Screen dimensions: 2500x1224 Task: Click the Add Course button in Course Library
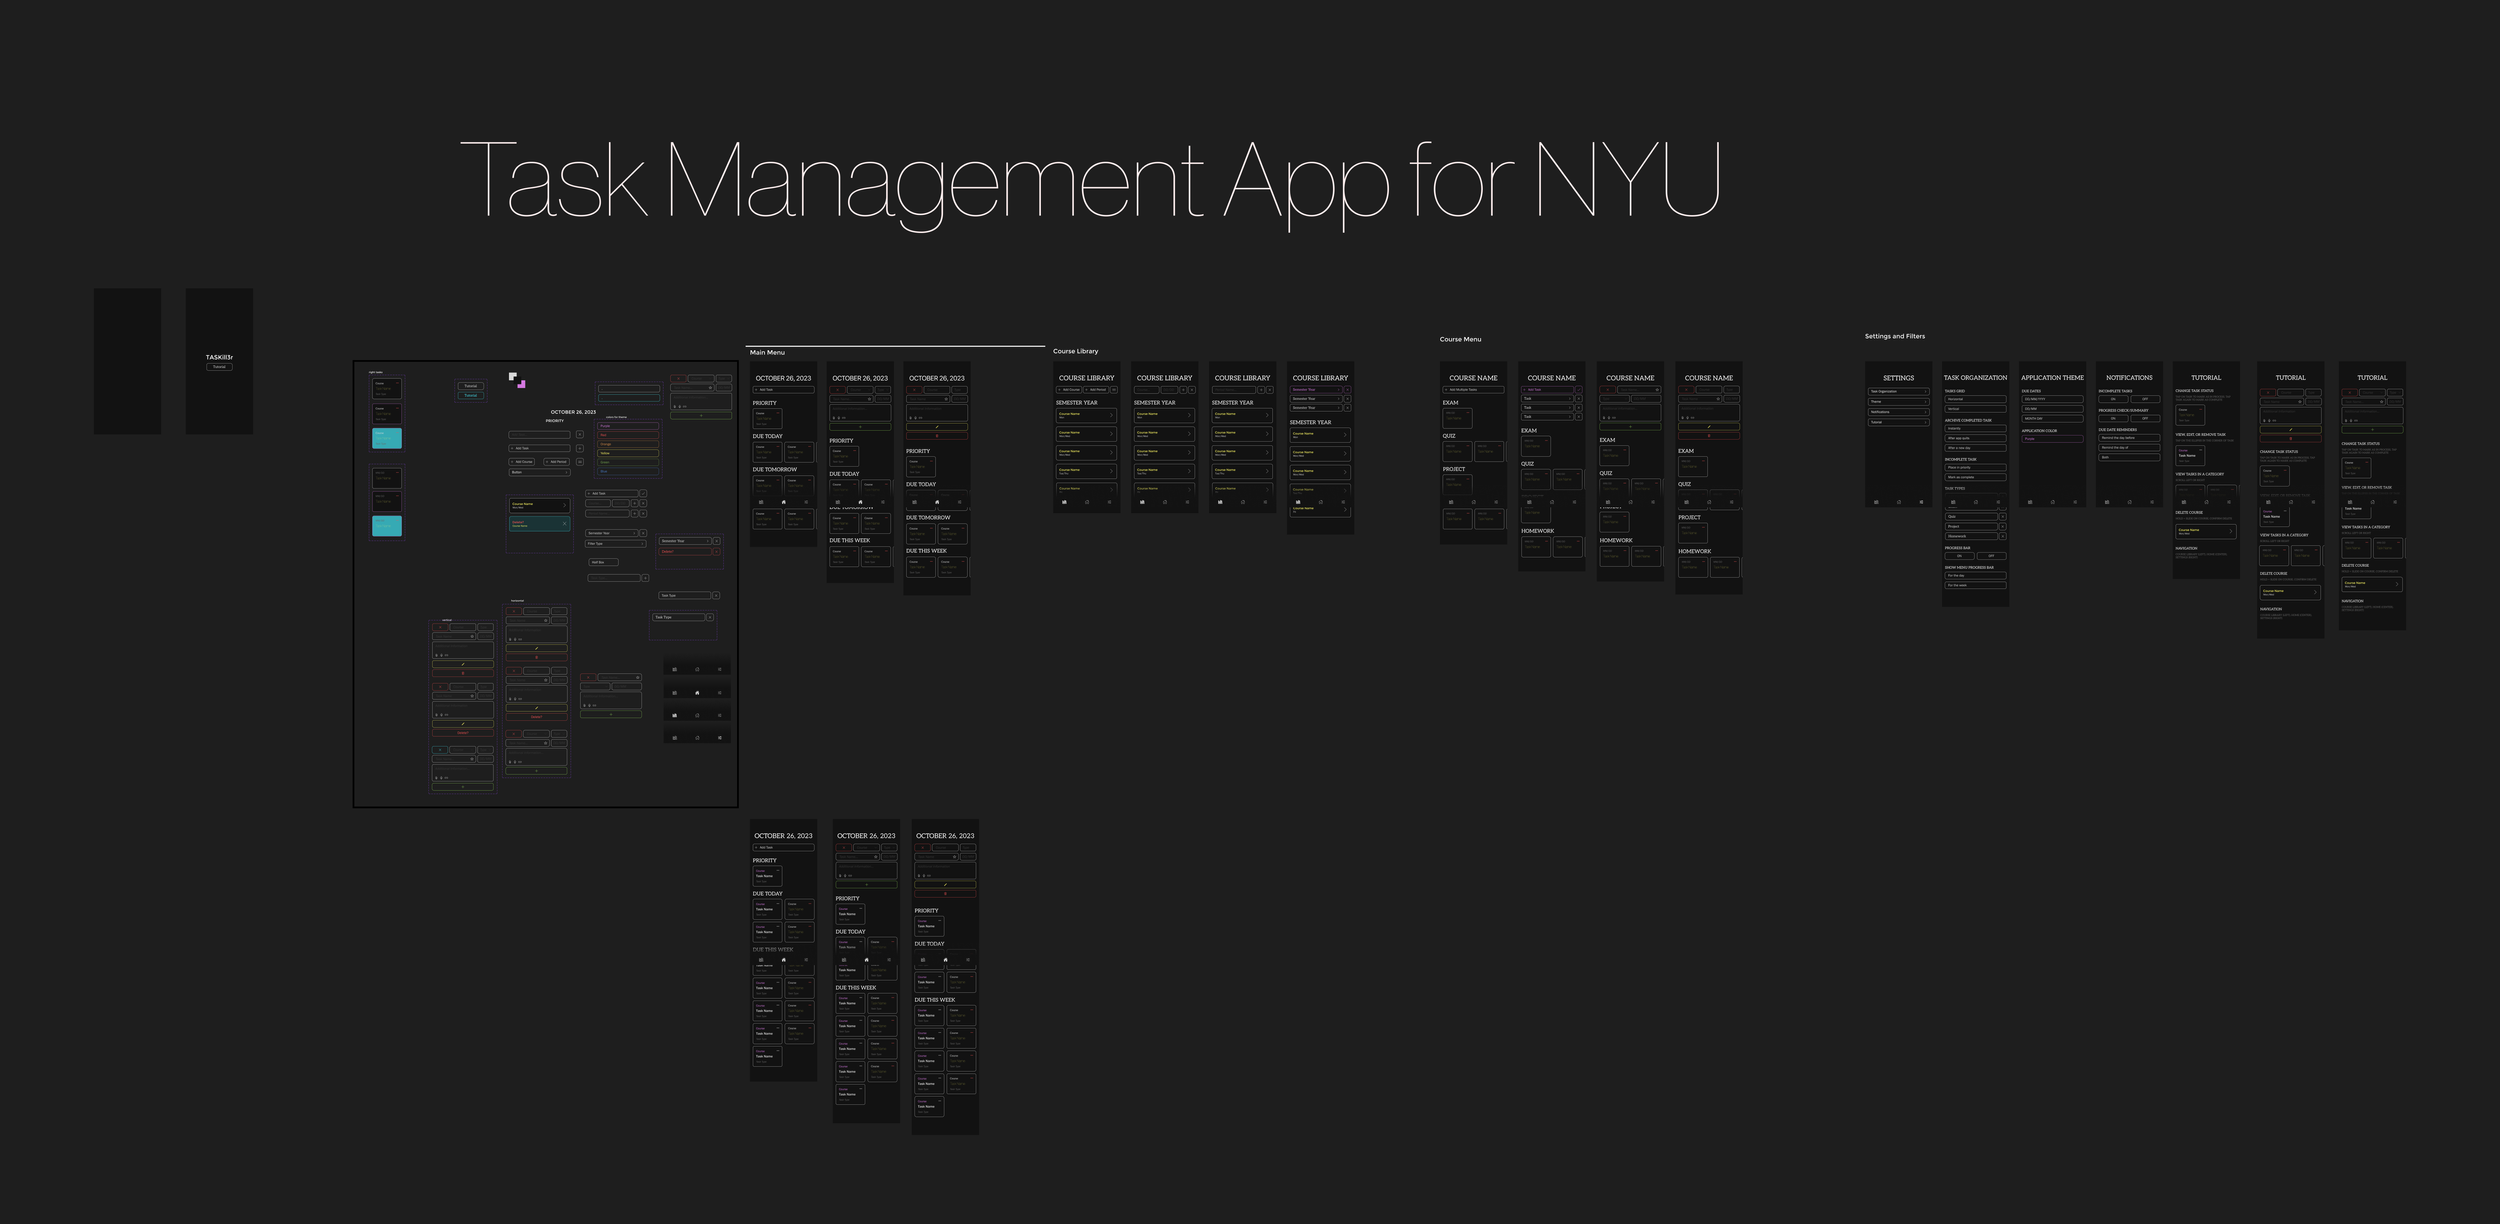(1069, 390)
